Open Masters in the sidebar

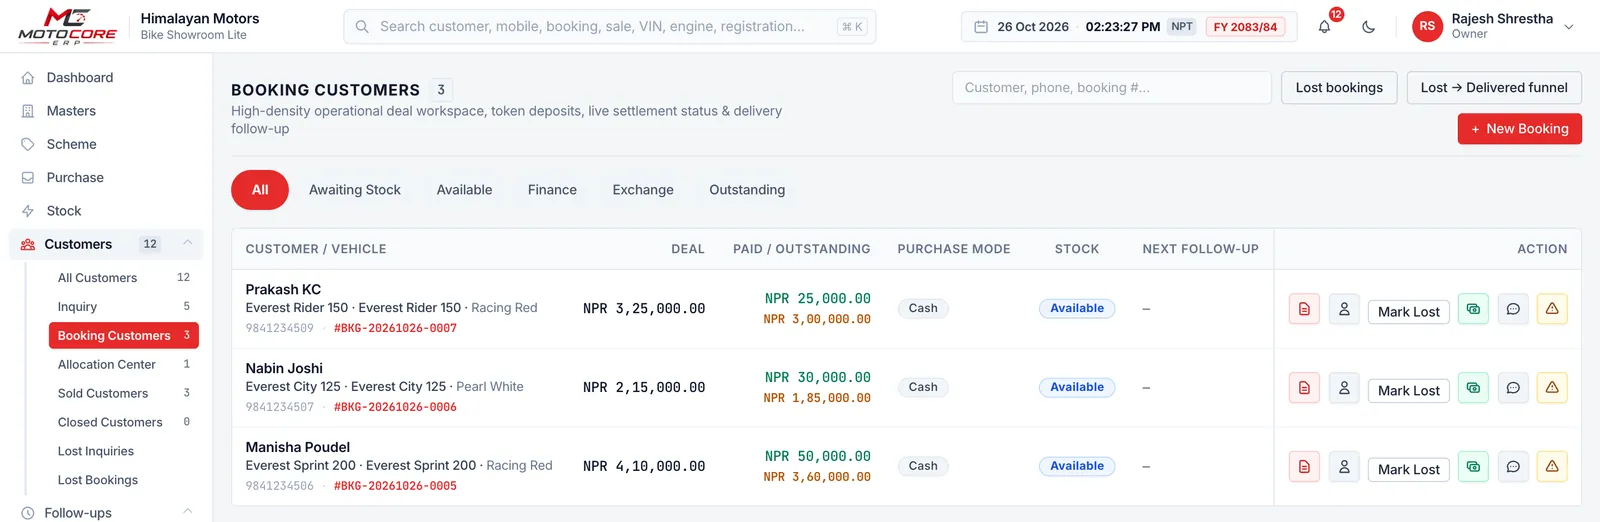pos(106,111)
